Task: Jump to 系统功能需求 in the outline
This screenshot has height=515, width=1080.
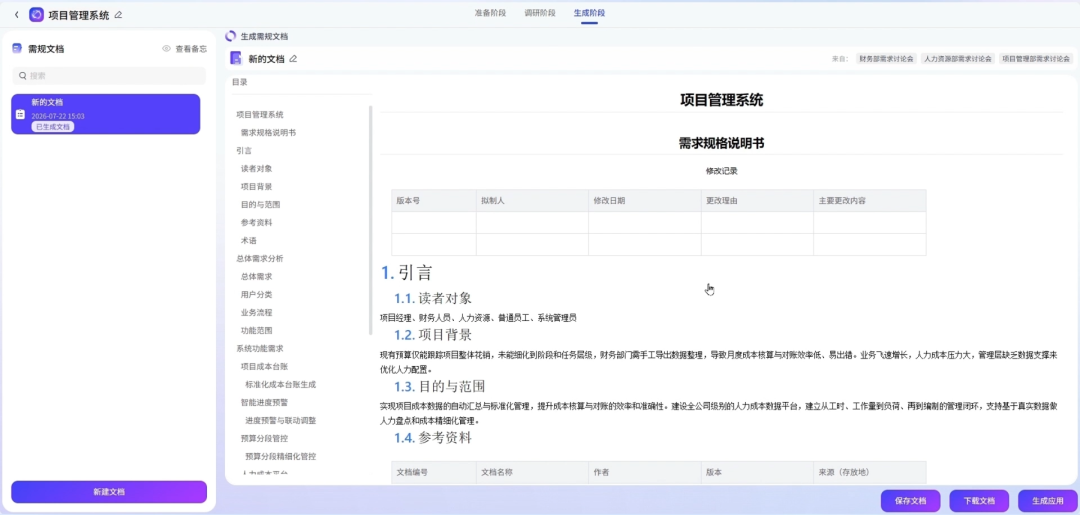Action: [260, 348]
